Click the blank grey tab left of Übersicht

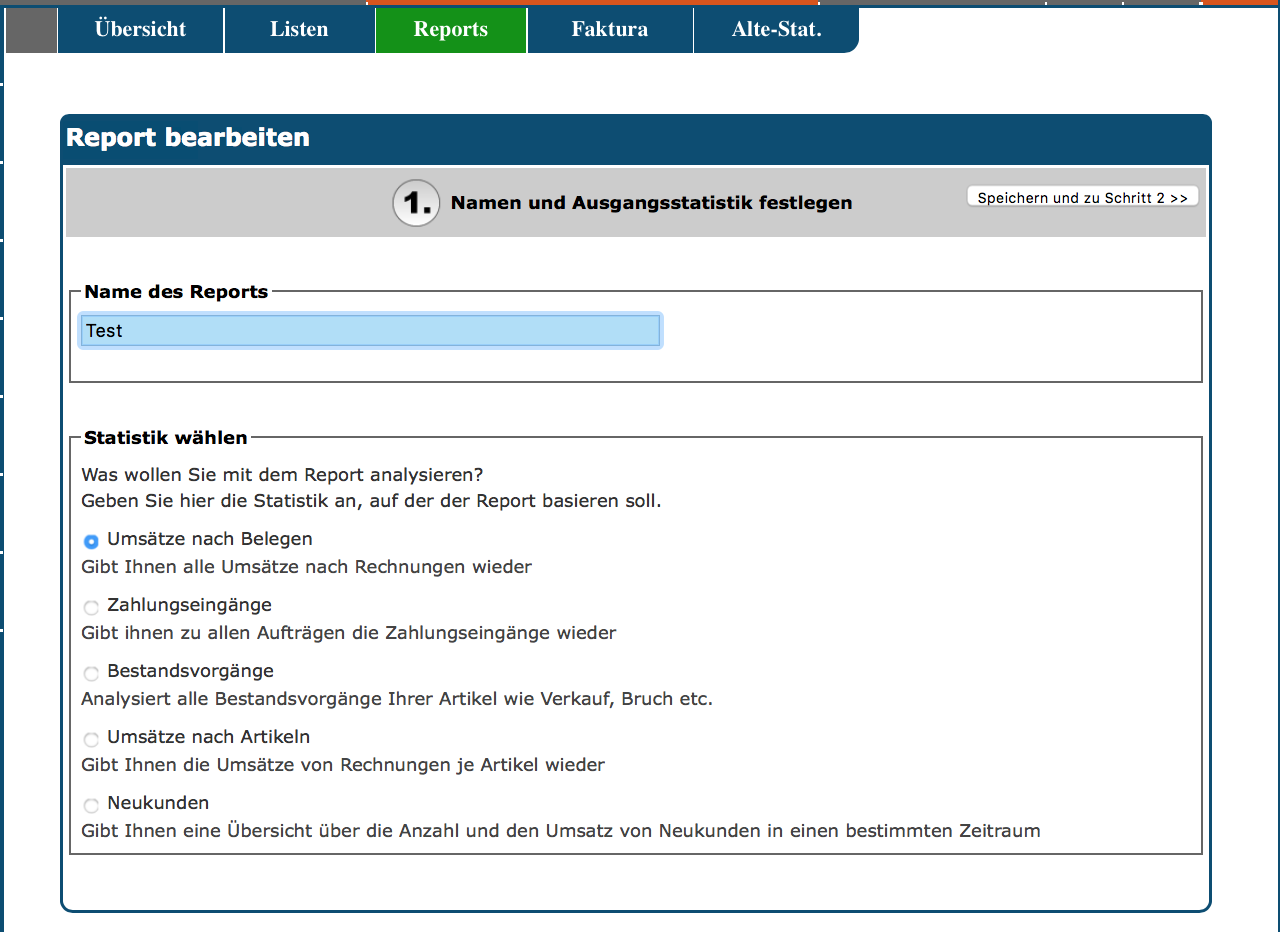tap(31, 30)
